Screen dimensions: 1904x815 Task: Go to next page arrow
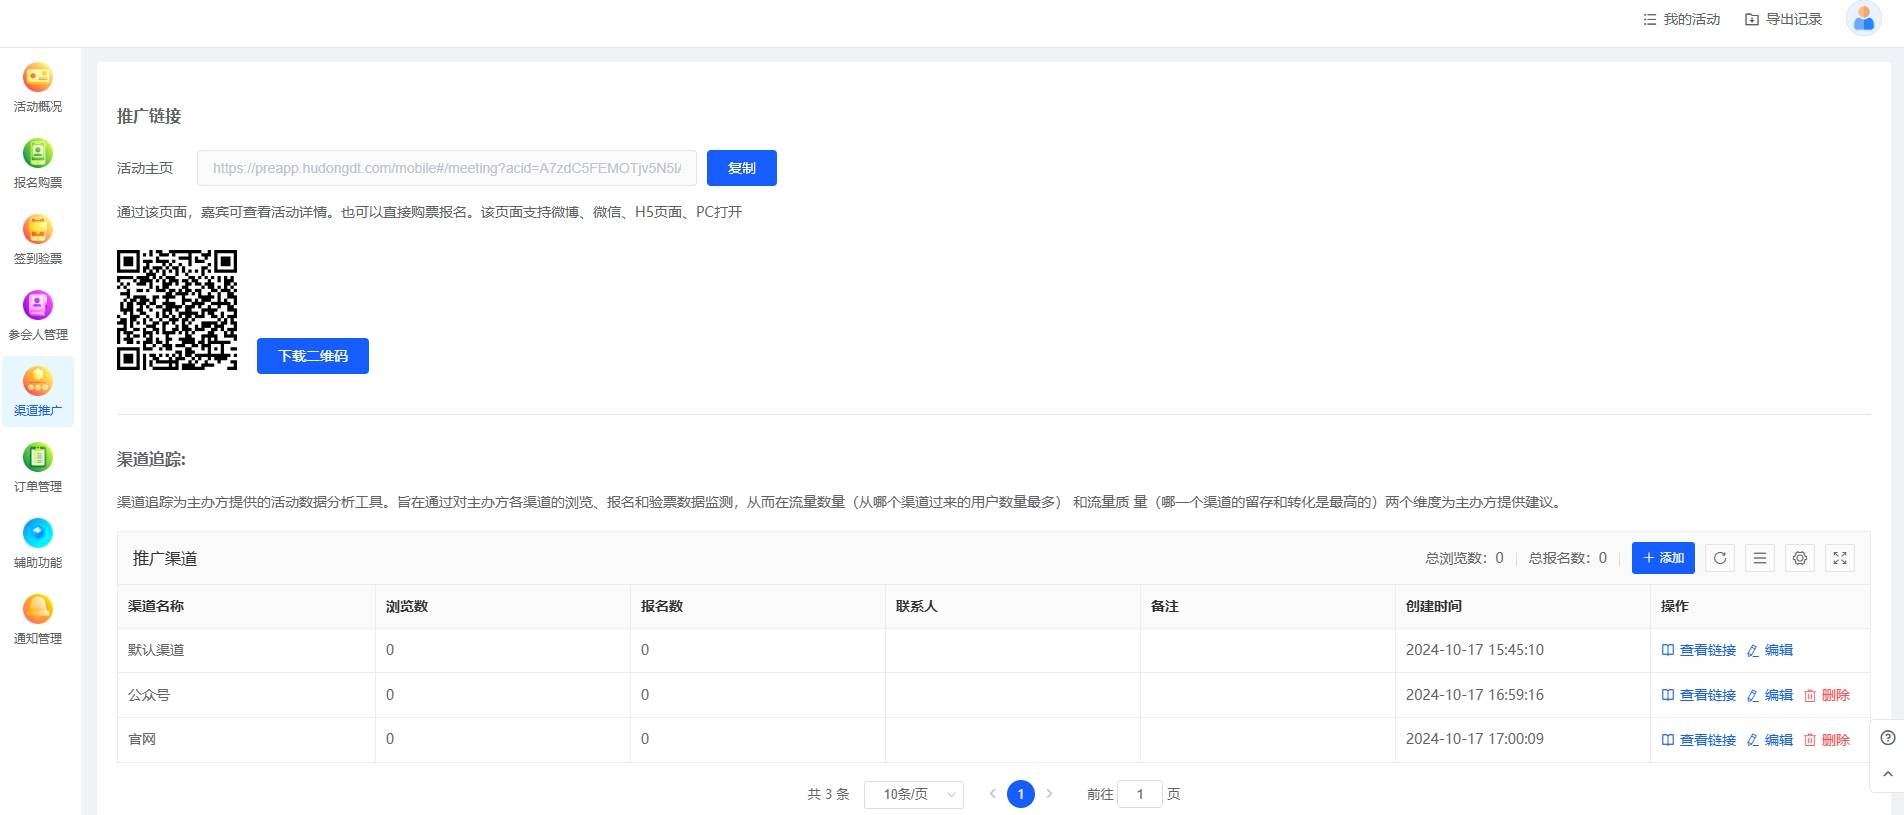[x=1049, y=794]
